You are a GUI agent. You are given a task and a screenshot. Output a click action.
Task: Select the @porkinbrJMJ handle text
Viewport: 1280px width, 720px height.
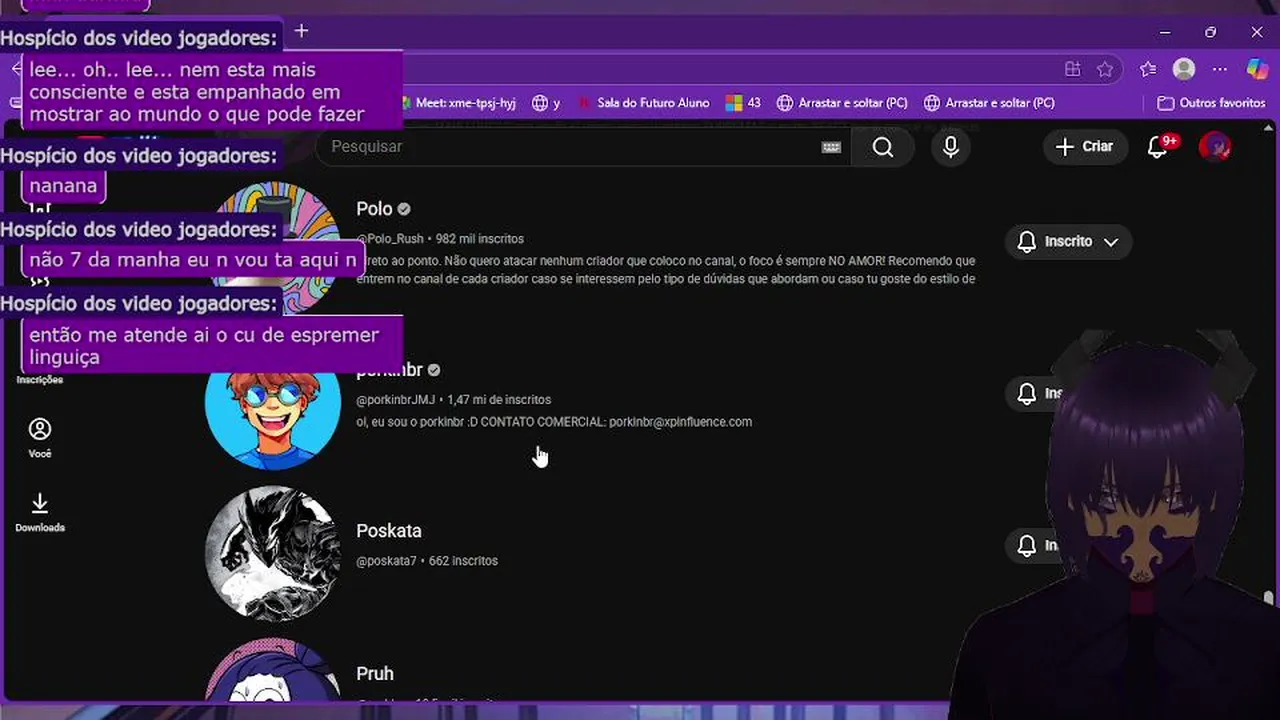[x=395, y=400]
